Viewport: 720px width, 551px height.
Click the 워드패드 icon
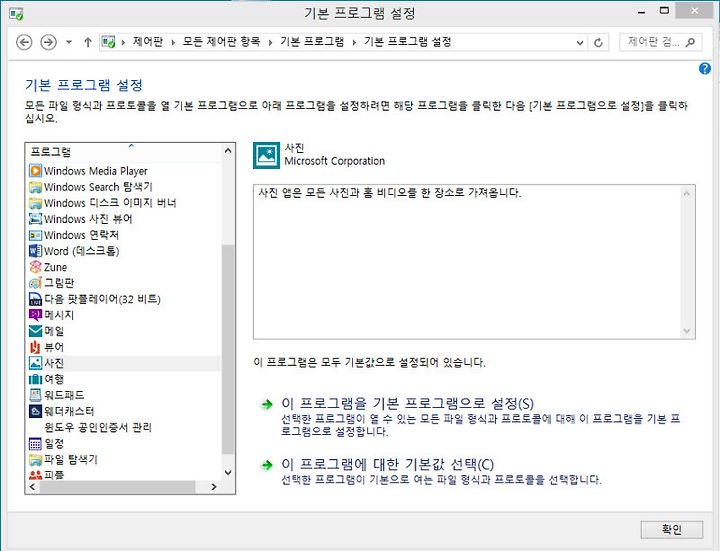35,395
